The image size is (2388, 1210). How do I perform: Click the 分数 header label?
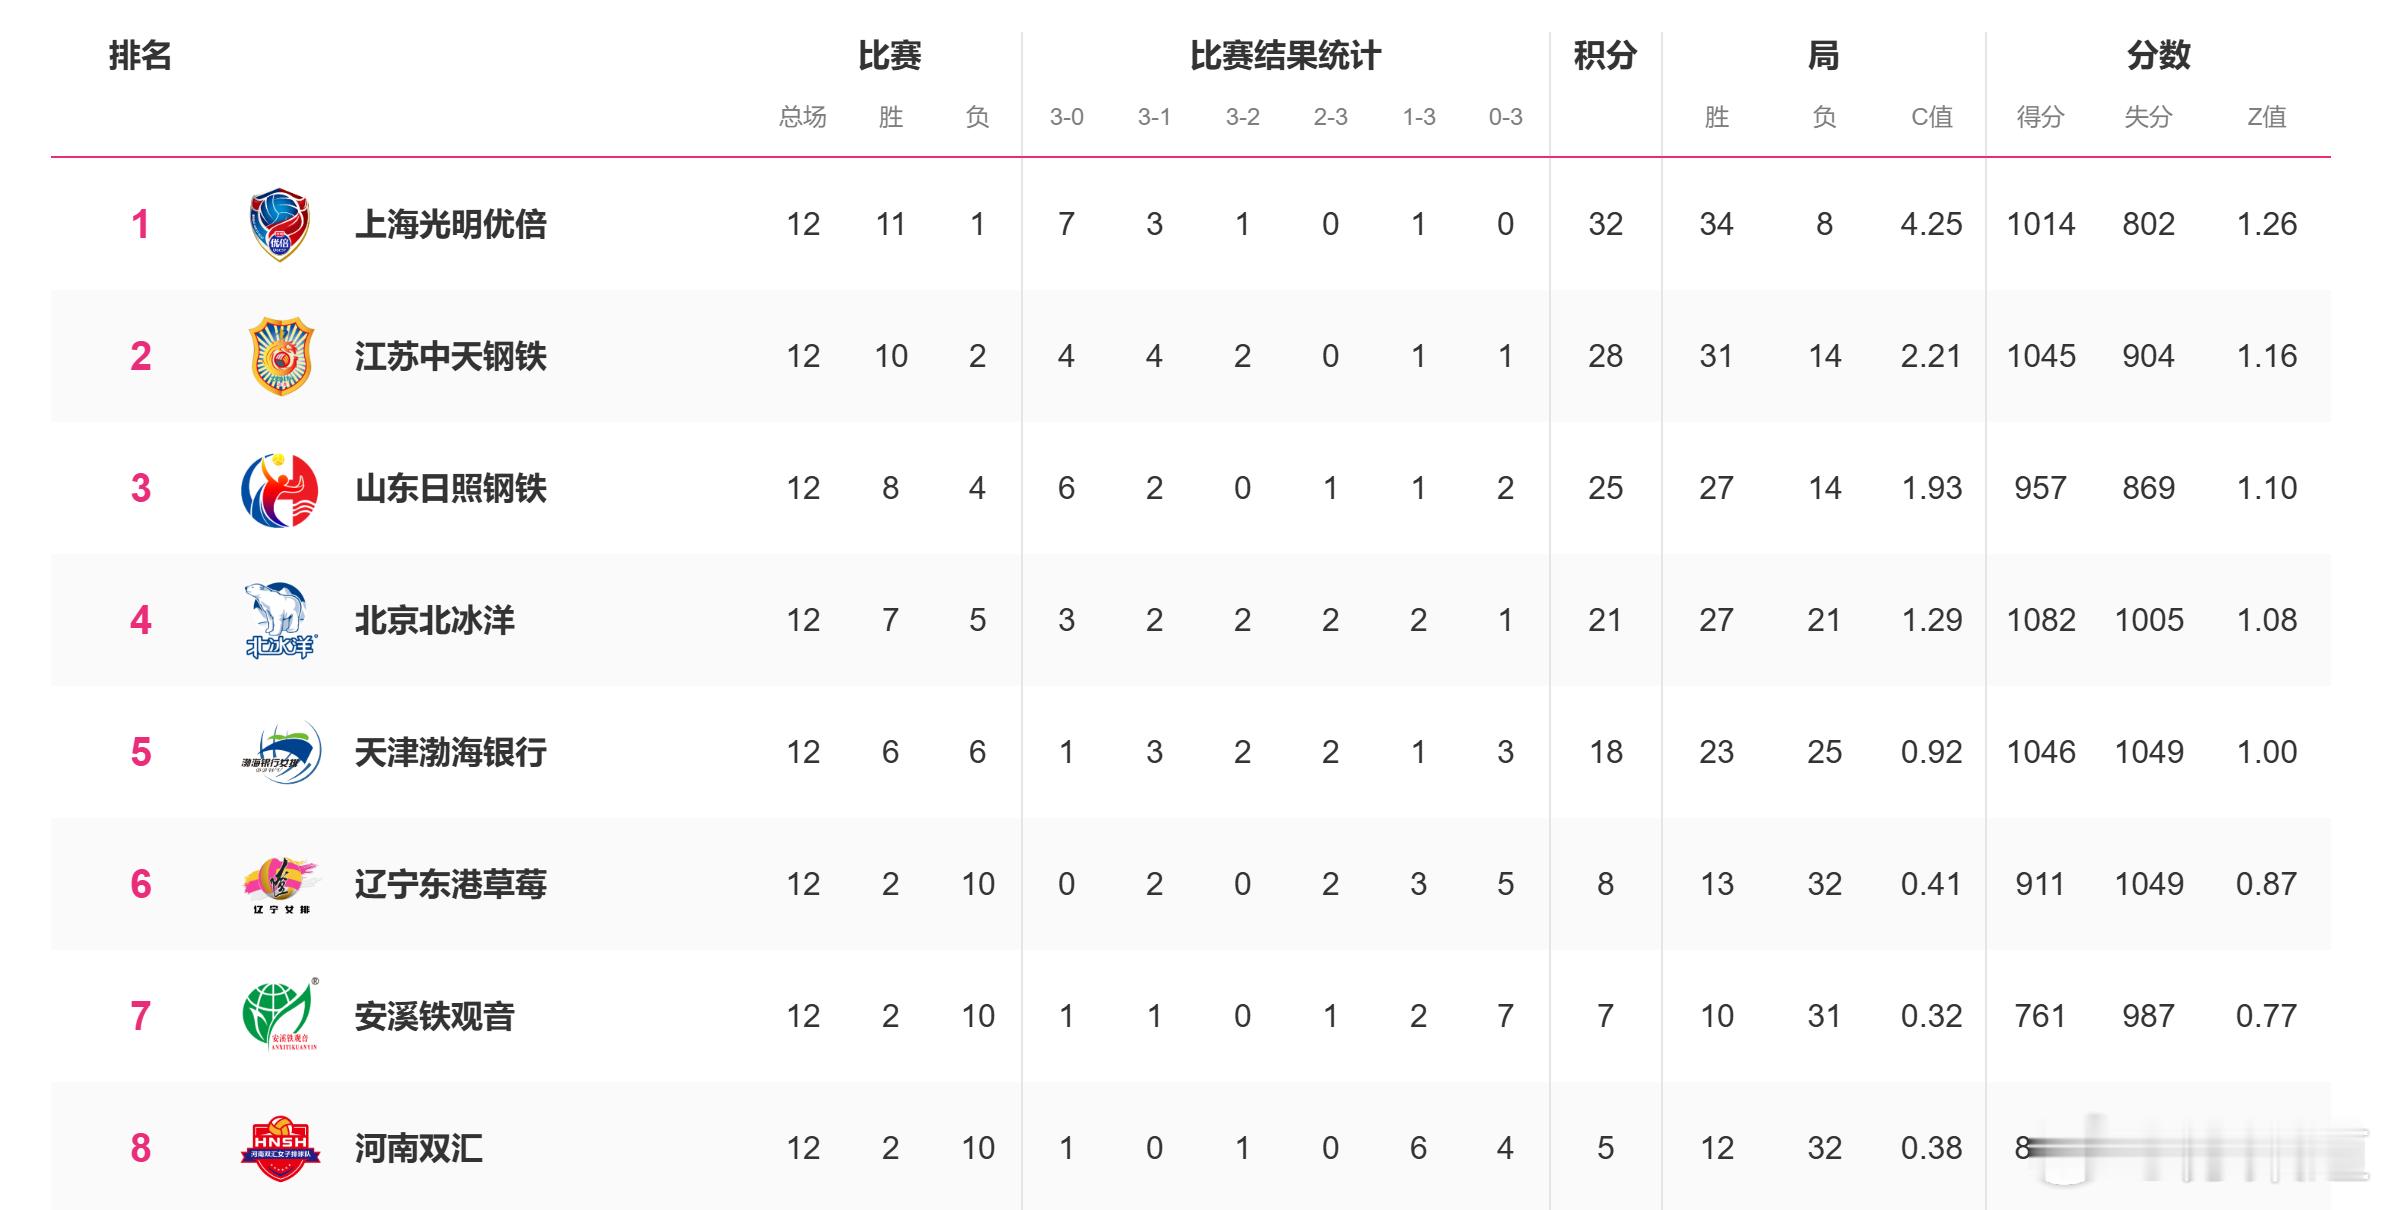pyautogui.click(x=2158, y=55)
